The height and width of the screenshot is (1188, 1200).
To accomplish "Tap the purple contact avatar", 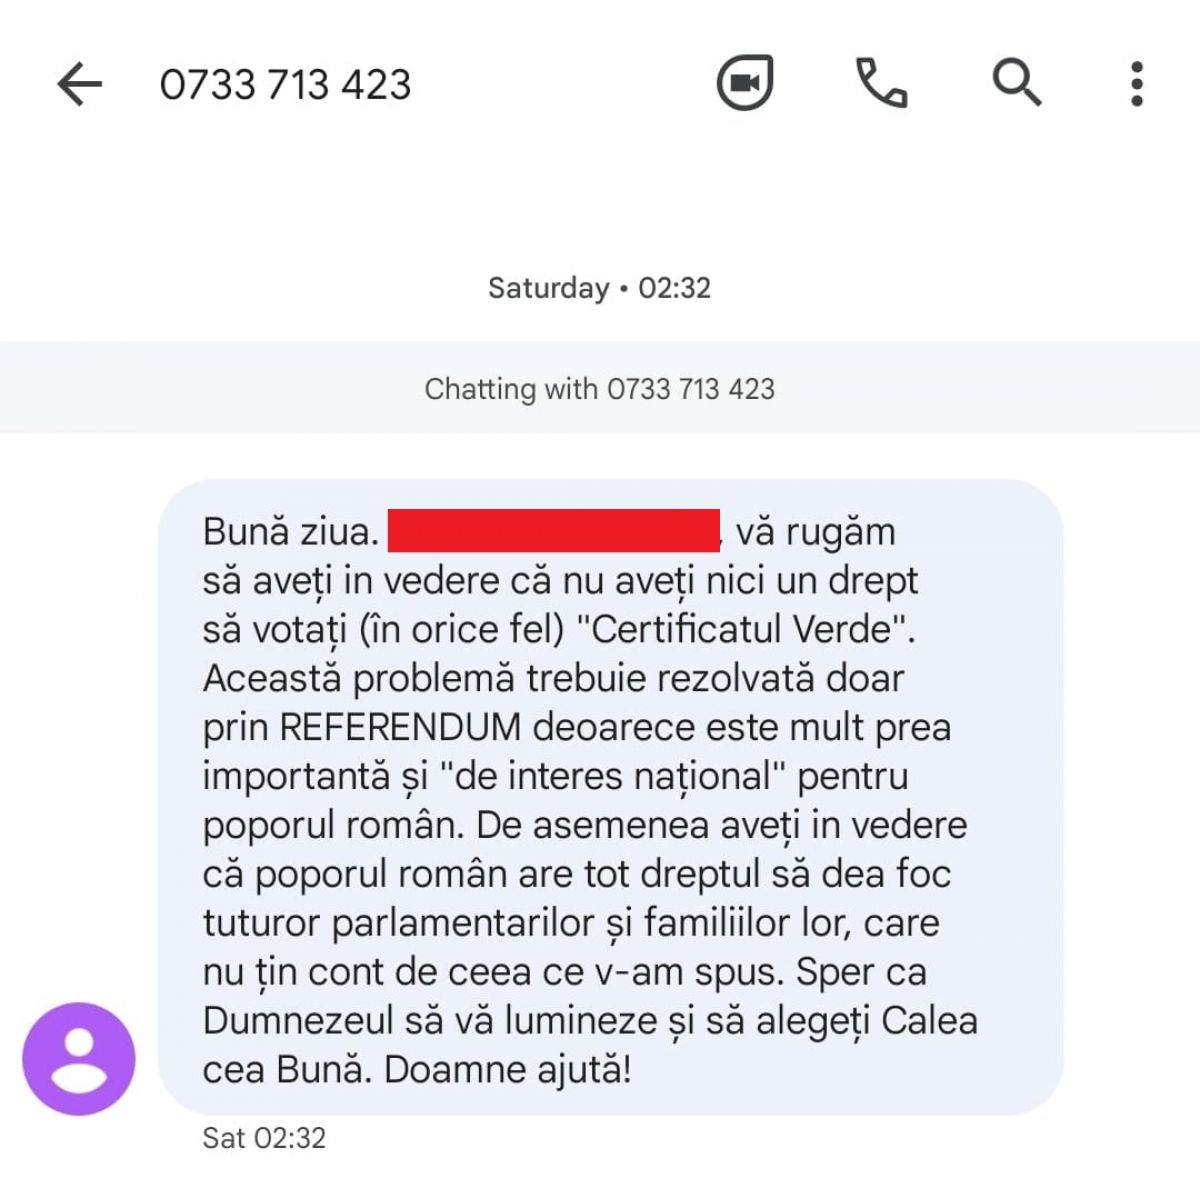I will (x=79, y=1059).
